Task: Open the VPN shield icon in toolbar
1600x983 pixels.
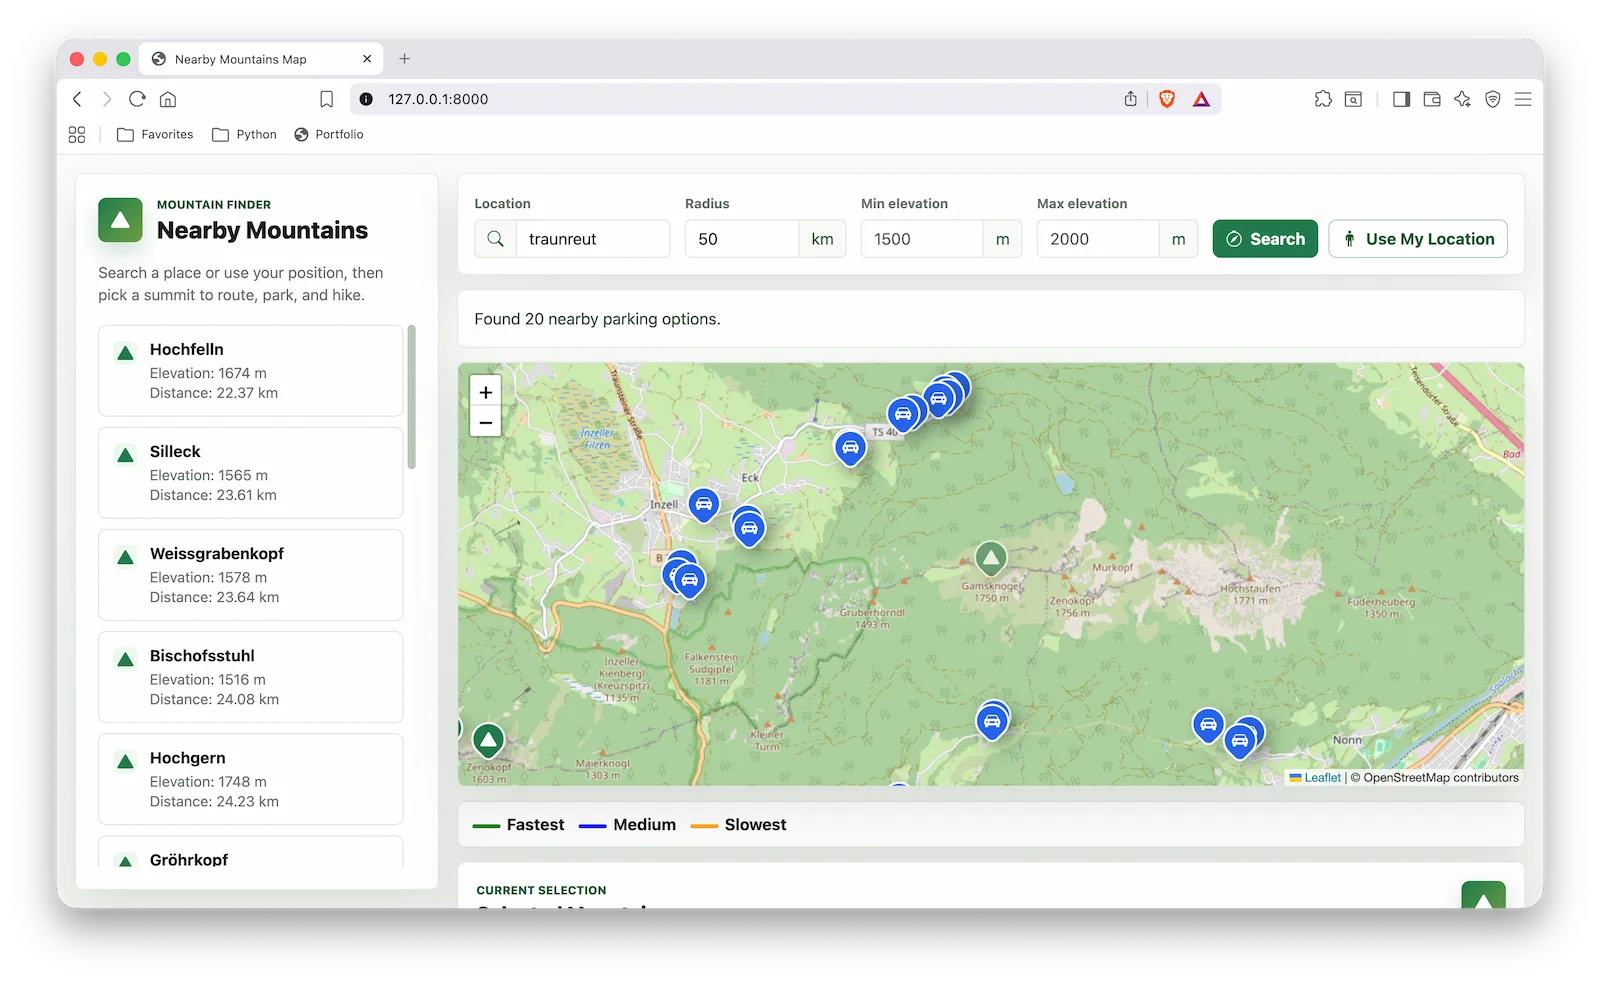Action: pyautogui.click(x=1492, y=99)
